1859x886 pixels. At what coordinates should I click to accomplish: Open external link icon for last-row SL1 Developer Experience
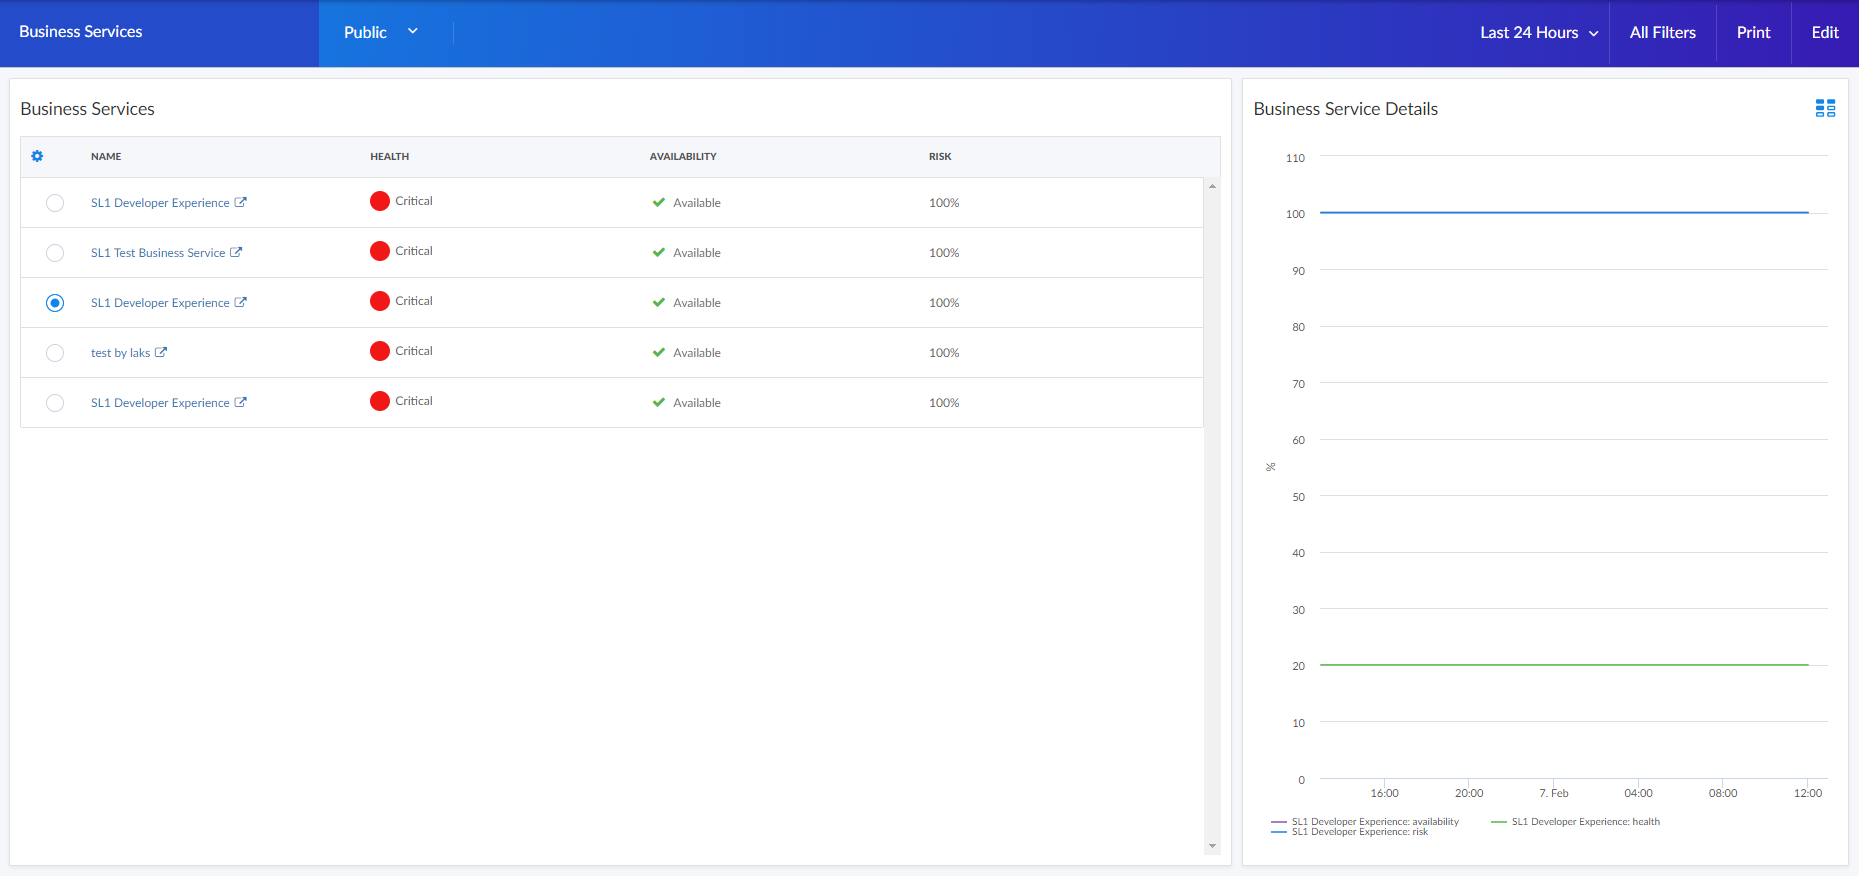click(240, 402)
